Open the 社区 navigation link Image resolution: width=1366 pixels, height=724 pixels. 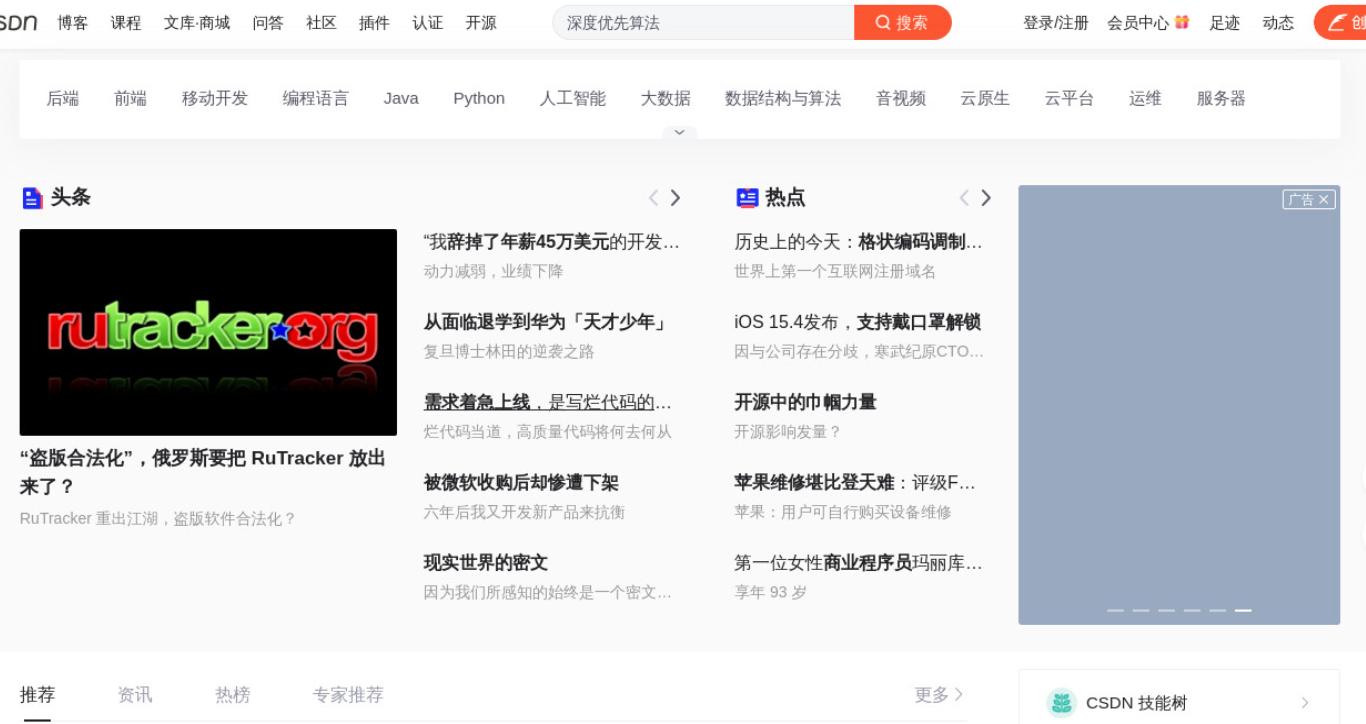pos(321,22)
